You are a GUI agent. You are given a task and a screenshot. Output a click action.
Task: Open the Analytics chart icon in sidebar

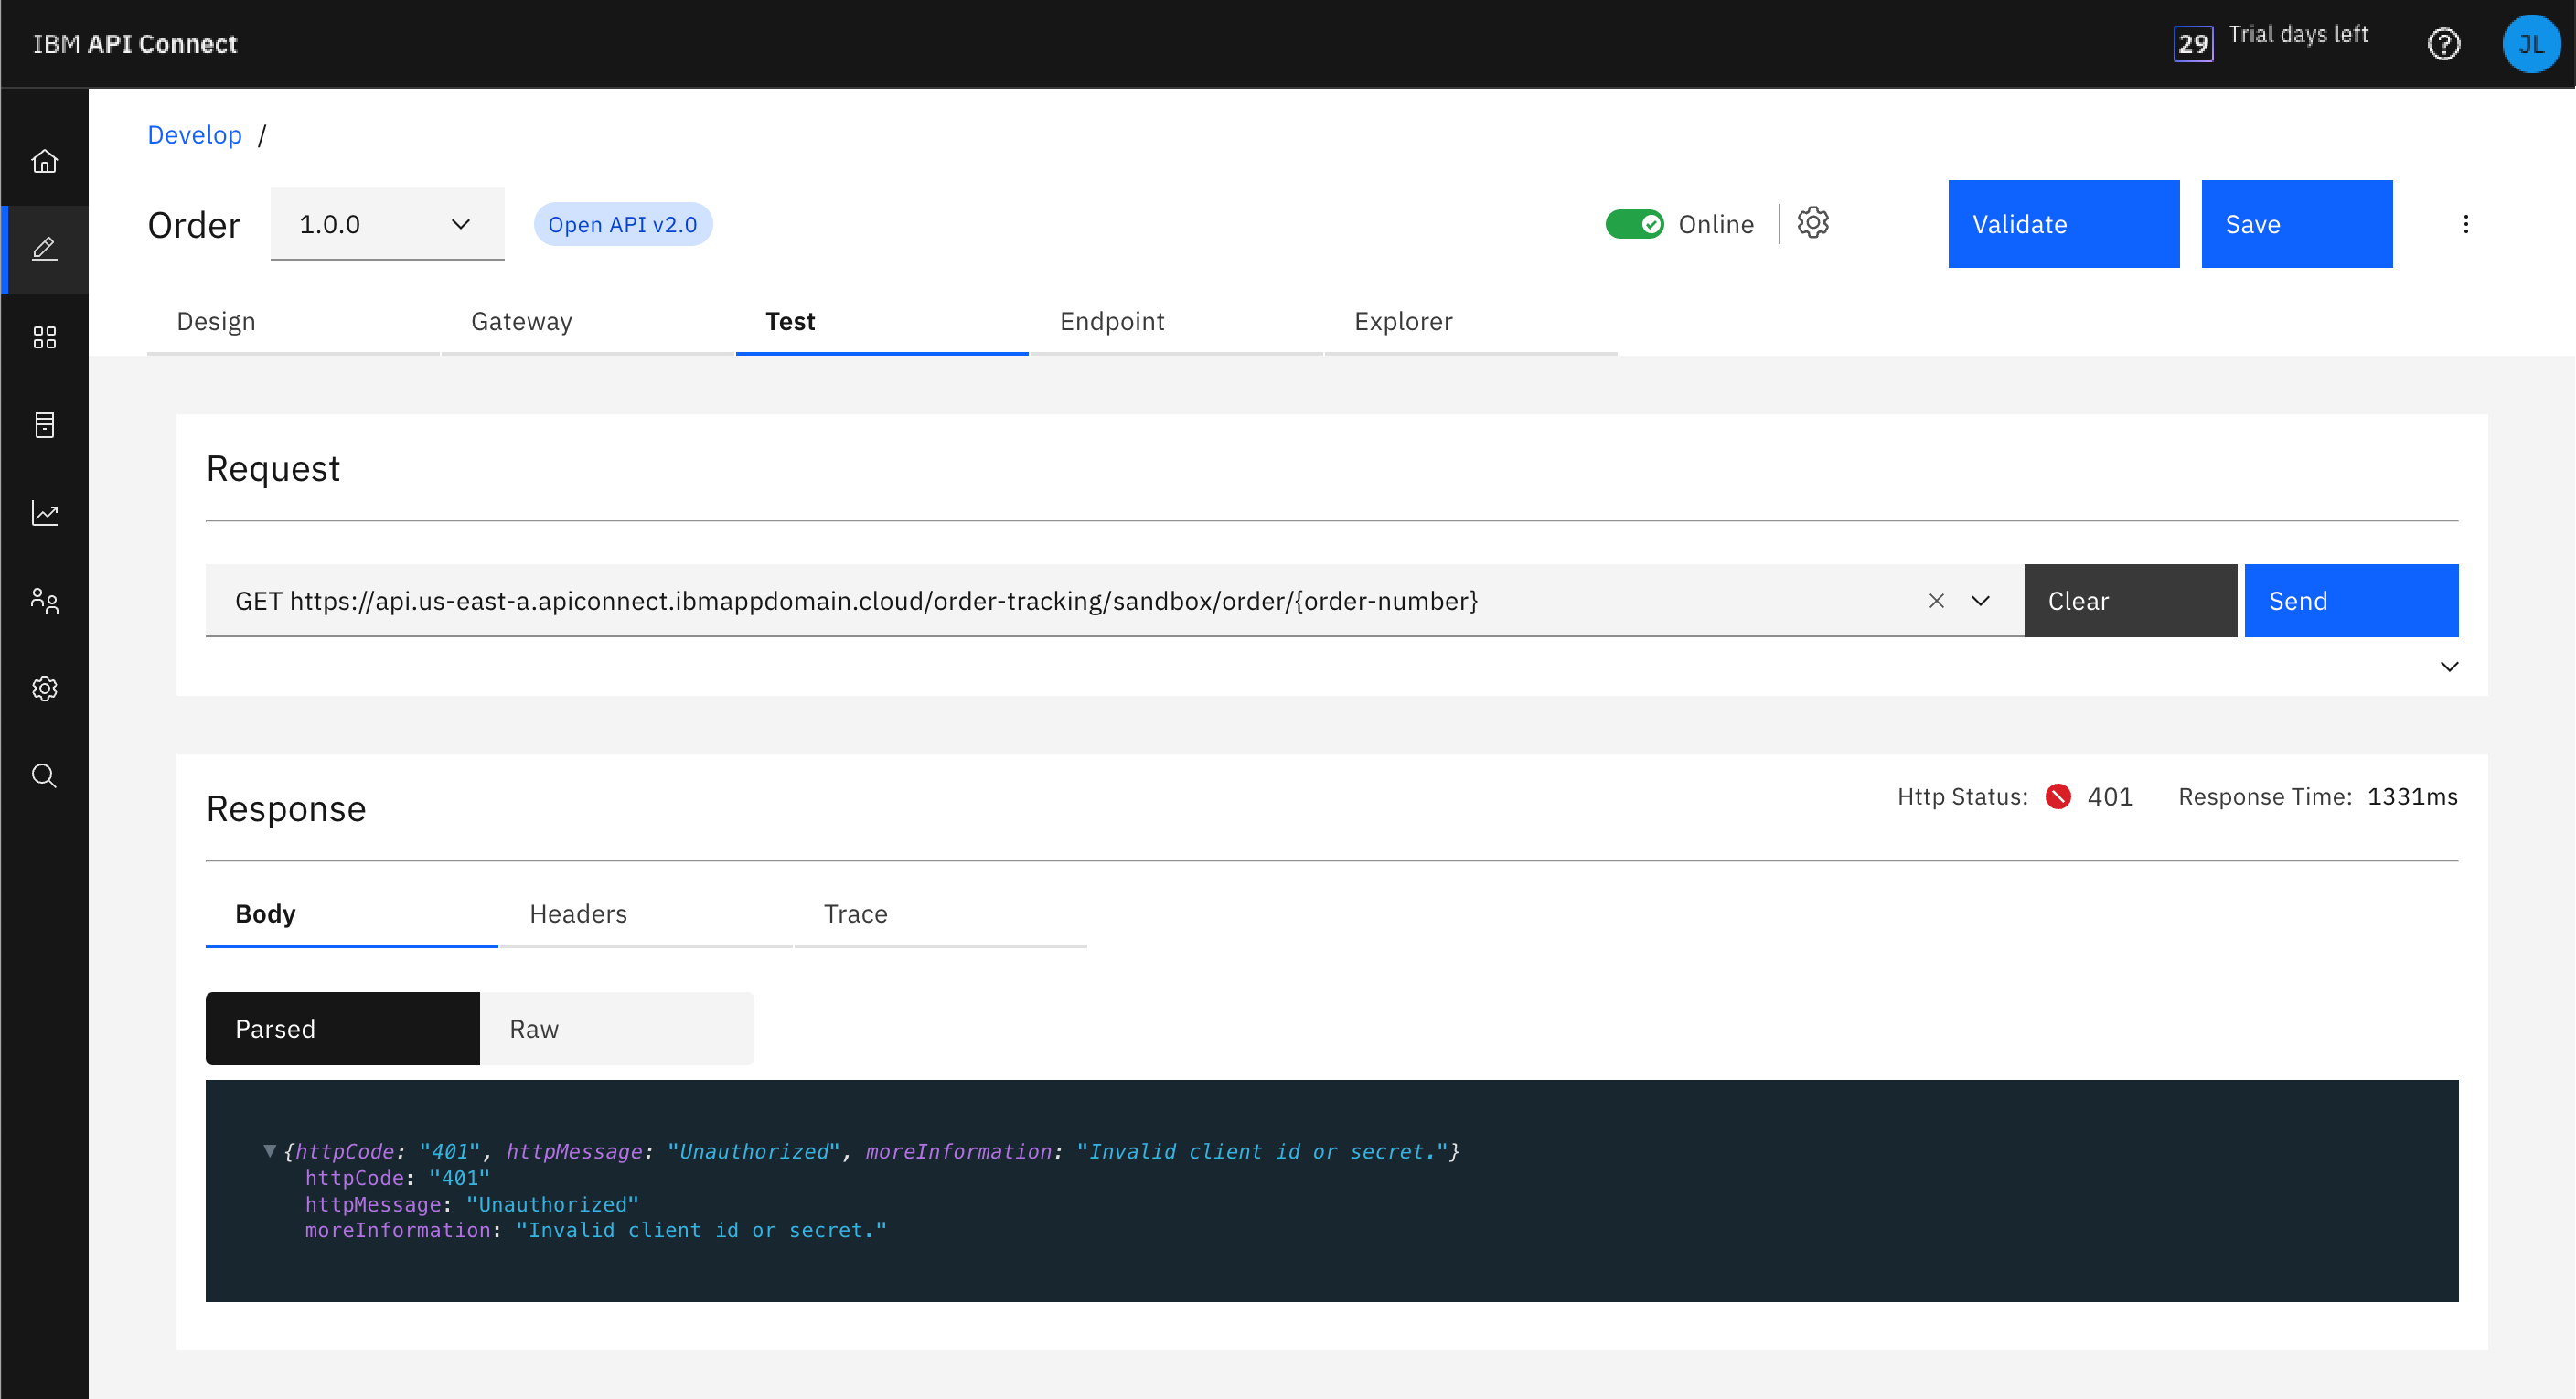point(44,513)
